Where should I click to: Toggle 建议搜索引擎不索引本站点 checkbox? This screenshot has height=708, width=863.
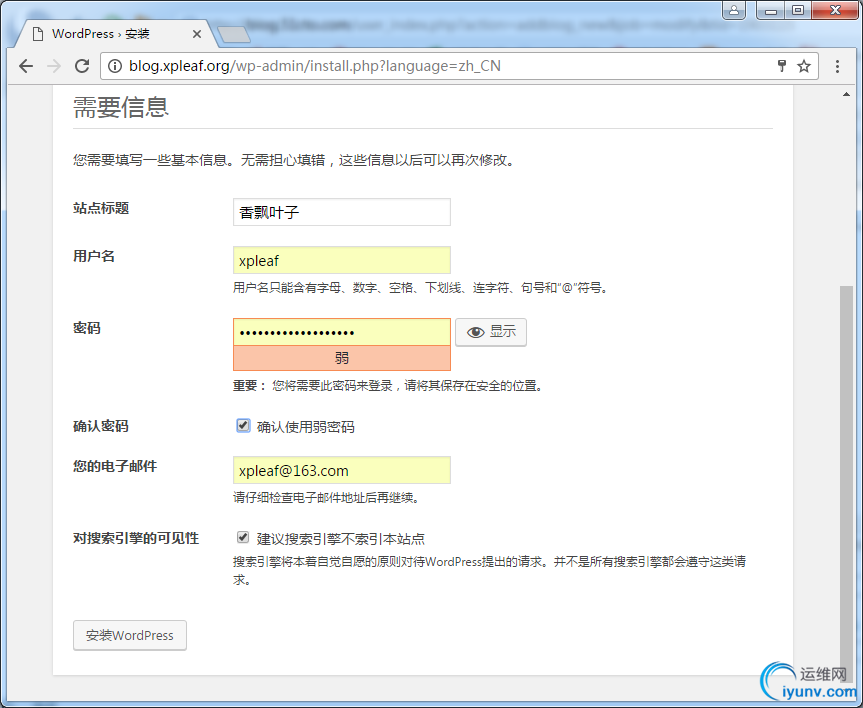(243, 537)
